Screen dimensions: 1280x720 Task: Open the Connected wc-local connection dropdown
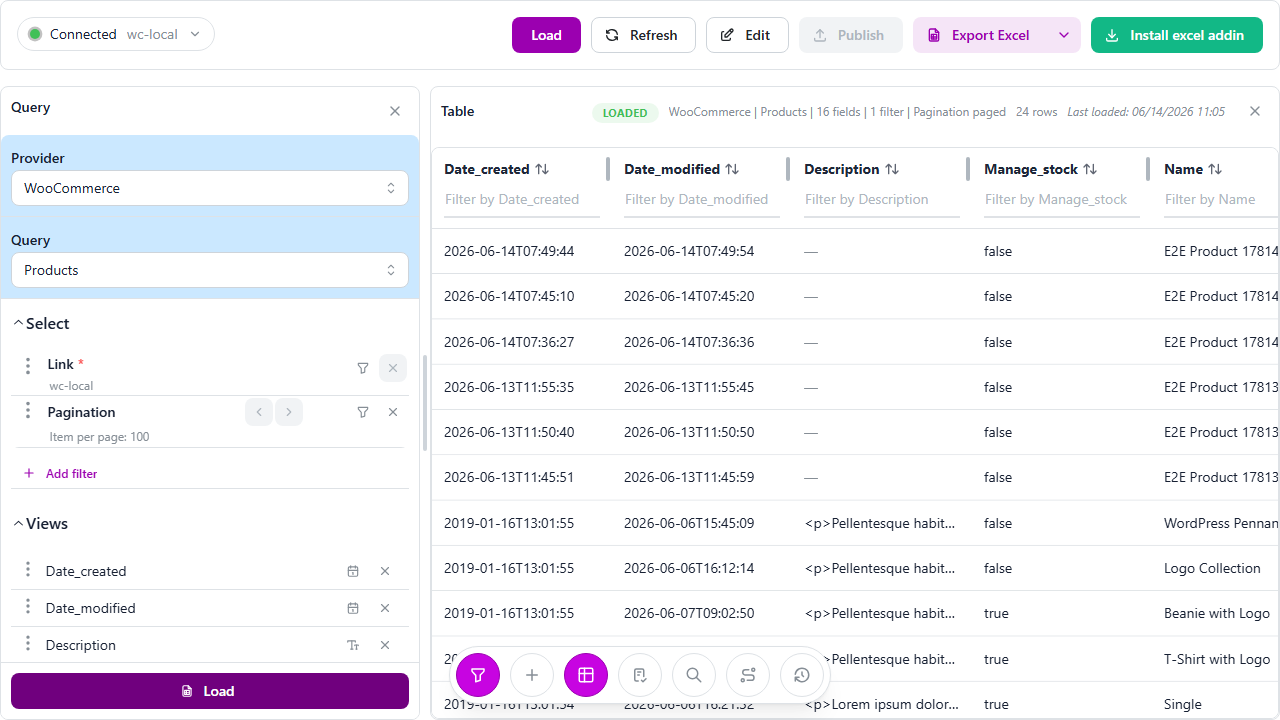(116, 34)
